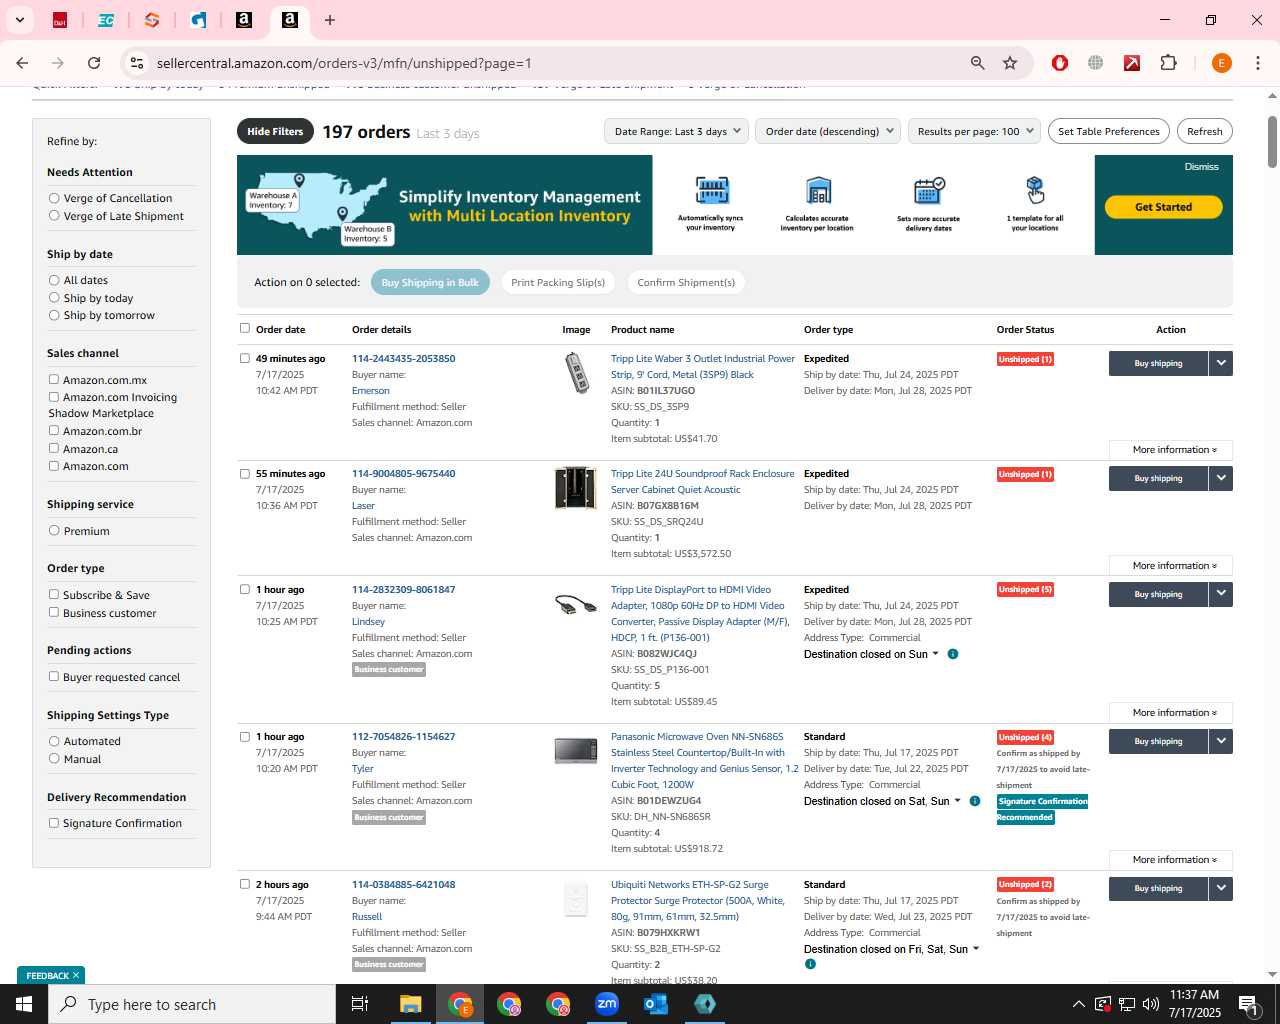Switch to the first browser tab

coord(60,20)
